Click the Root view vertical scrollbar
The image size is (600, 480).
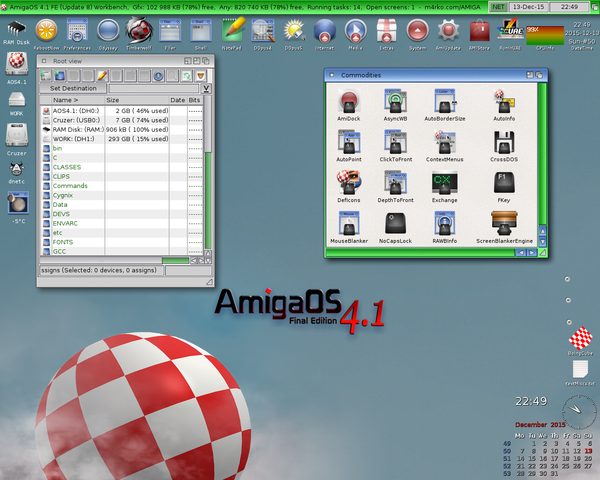tap(208, 172)
